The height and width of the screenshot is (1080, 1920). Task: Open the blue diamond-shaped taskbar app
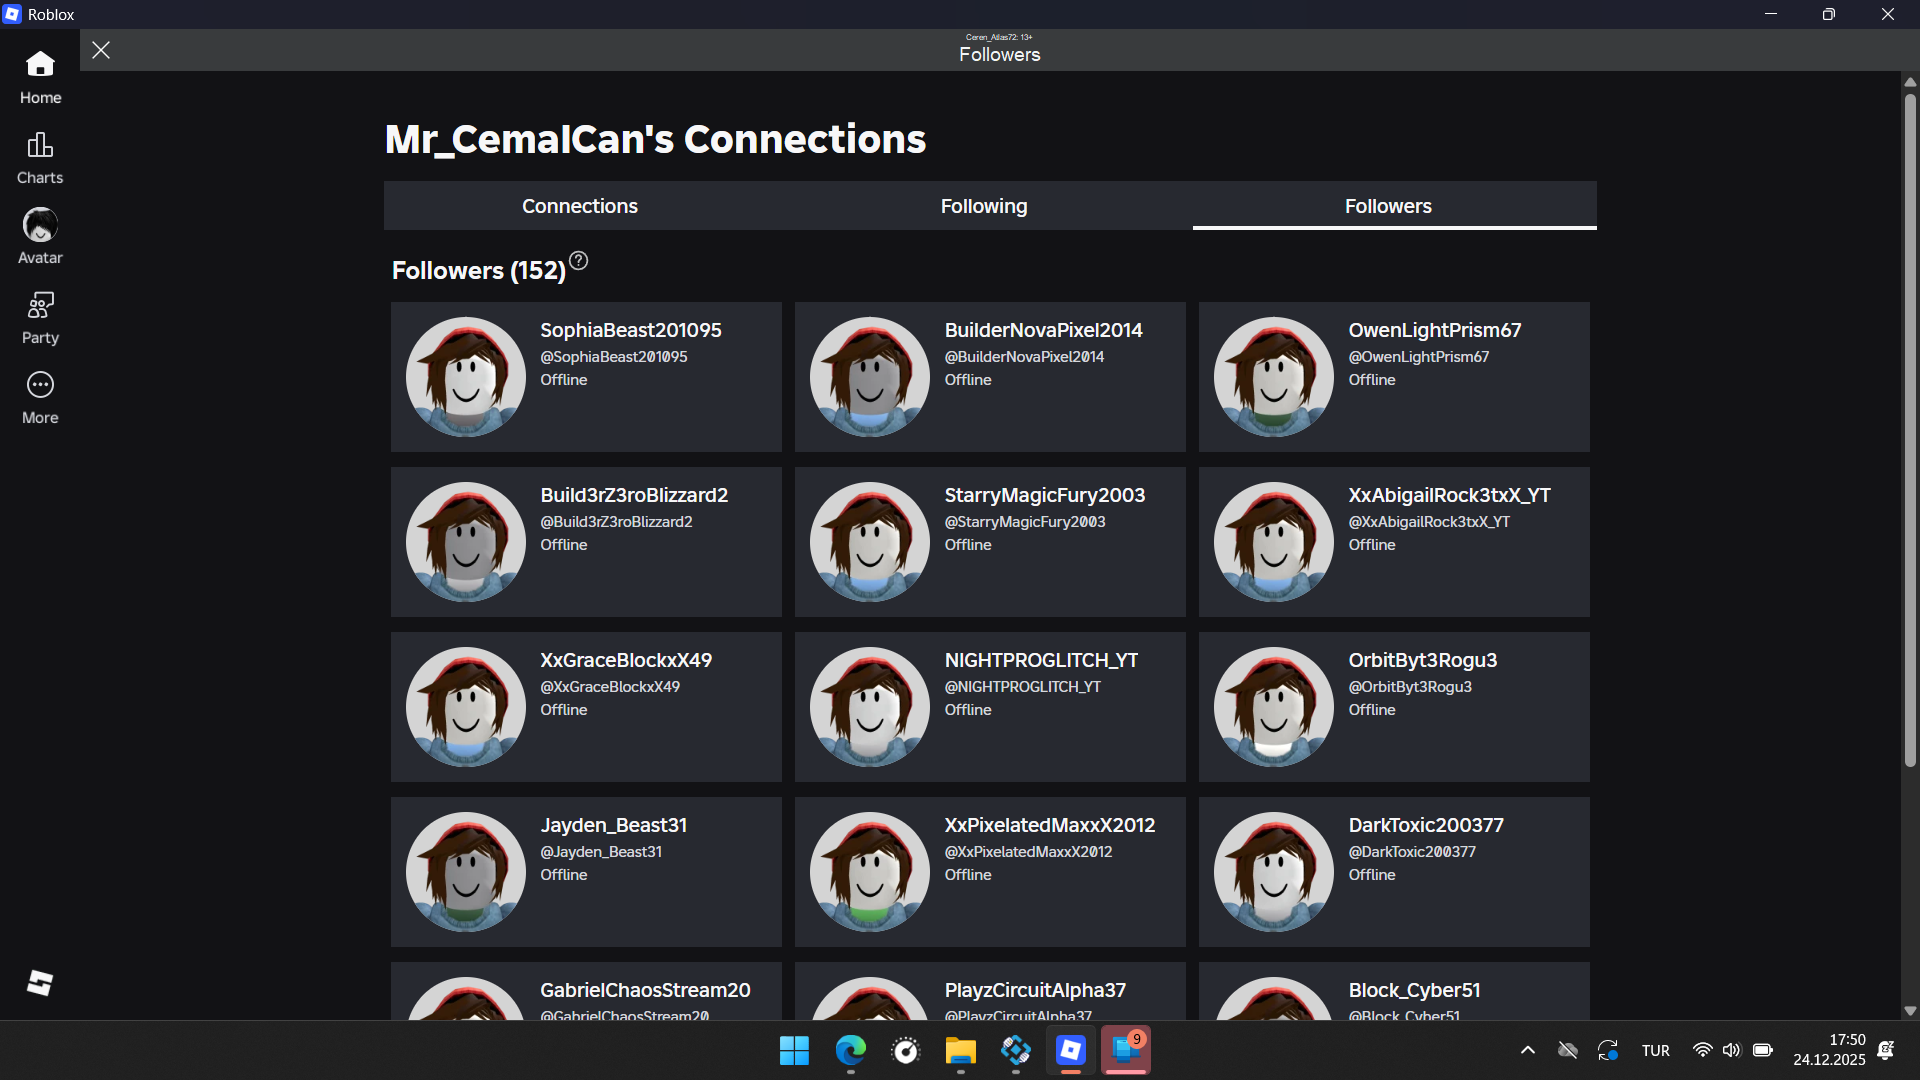(1016, 1051)
